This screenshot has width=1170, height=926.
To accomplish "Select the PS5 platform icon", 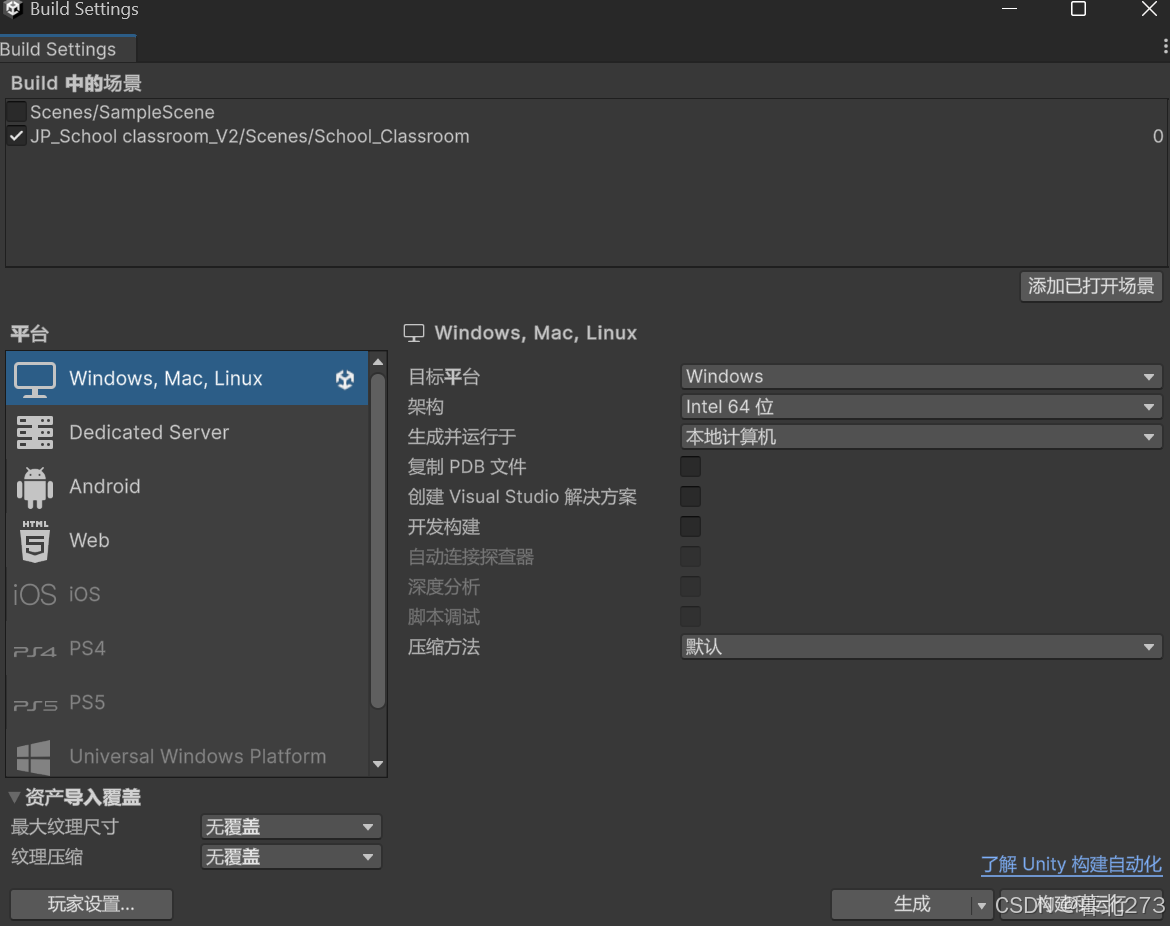I will pos(34,702).
